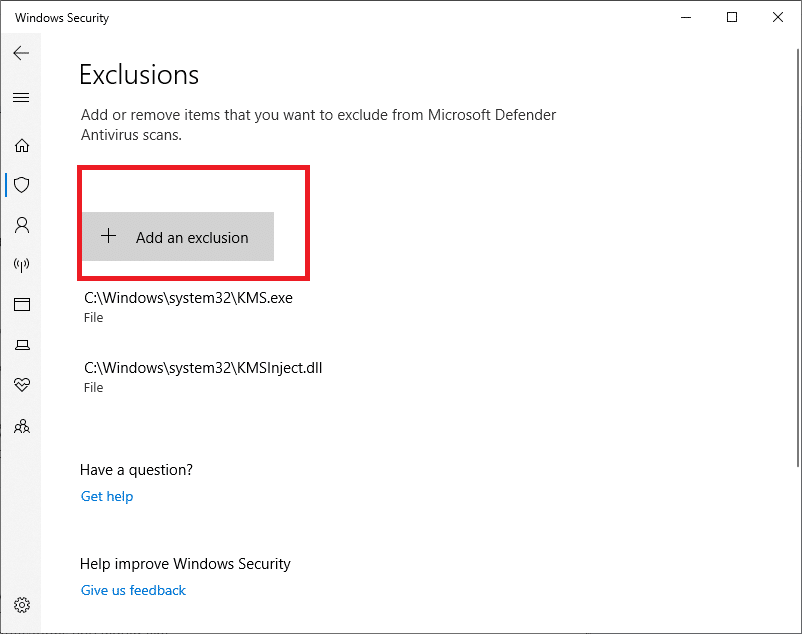Viewport: 802px width, 634px height.
Task: Click the Windows Security title bar text
Action: (62, 18)
